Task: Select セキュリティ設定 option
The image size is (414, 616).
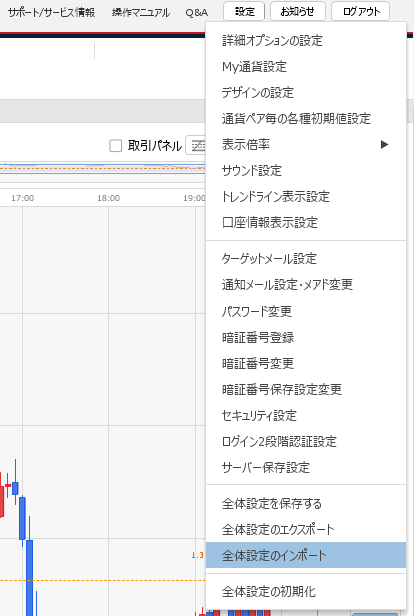Action: (306, 415)
